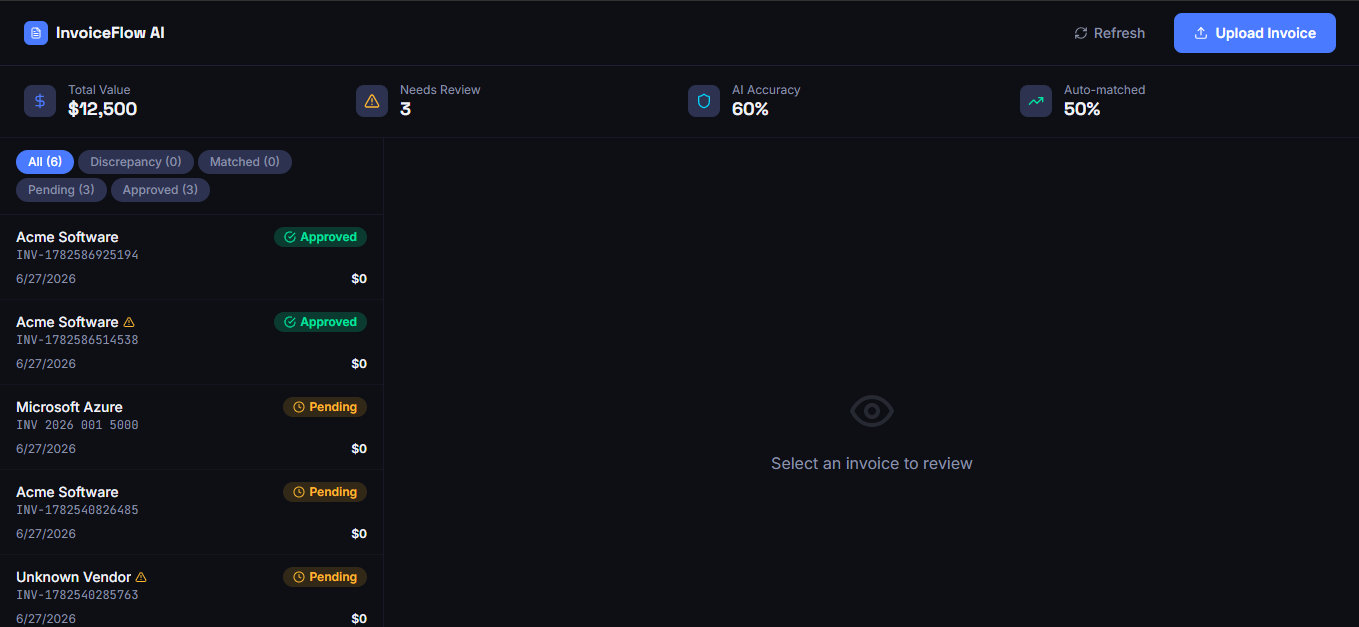Viewport: 1359px width, 627px height.
Task: Click warning icon next to Unknown Vendor
Action: point(141,577)
